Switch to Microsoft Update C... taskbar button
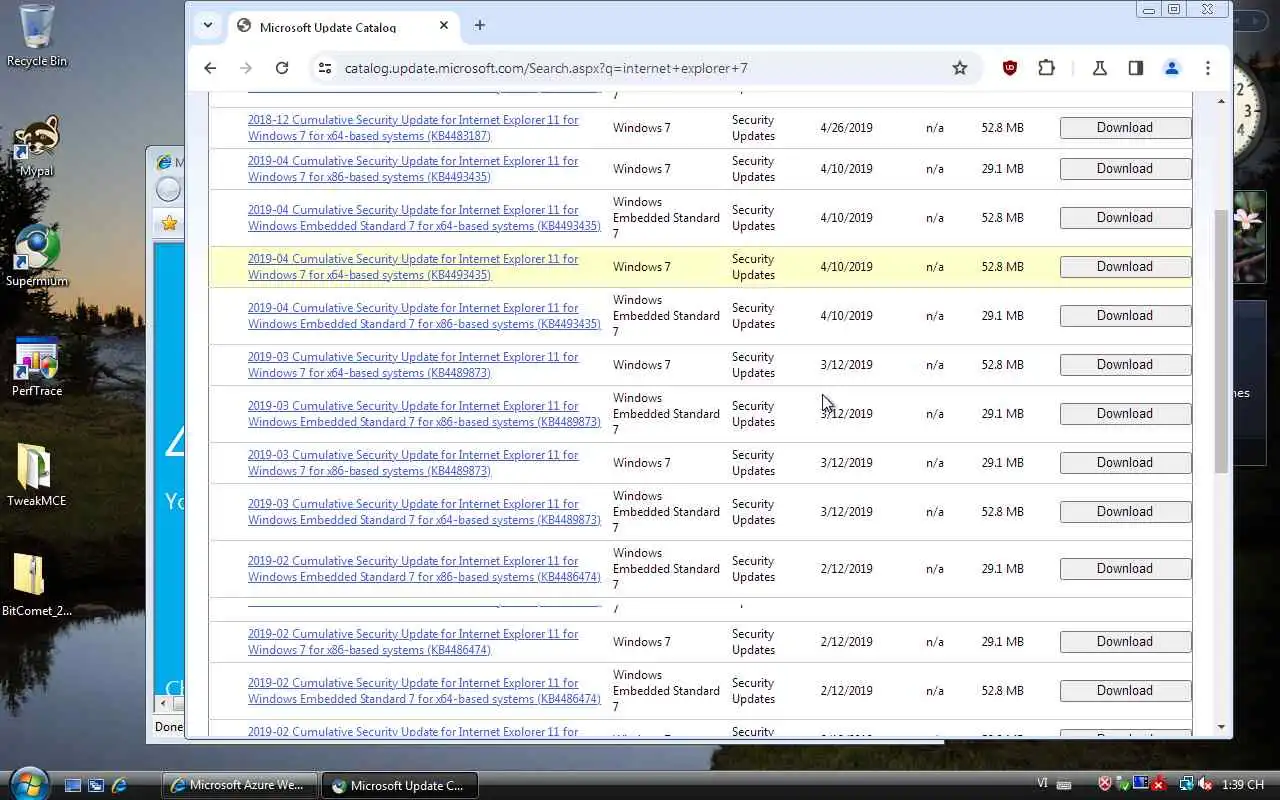The height and width of the screenshot is (800, 1280). (x=401, y=785)
